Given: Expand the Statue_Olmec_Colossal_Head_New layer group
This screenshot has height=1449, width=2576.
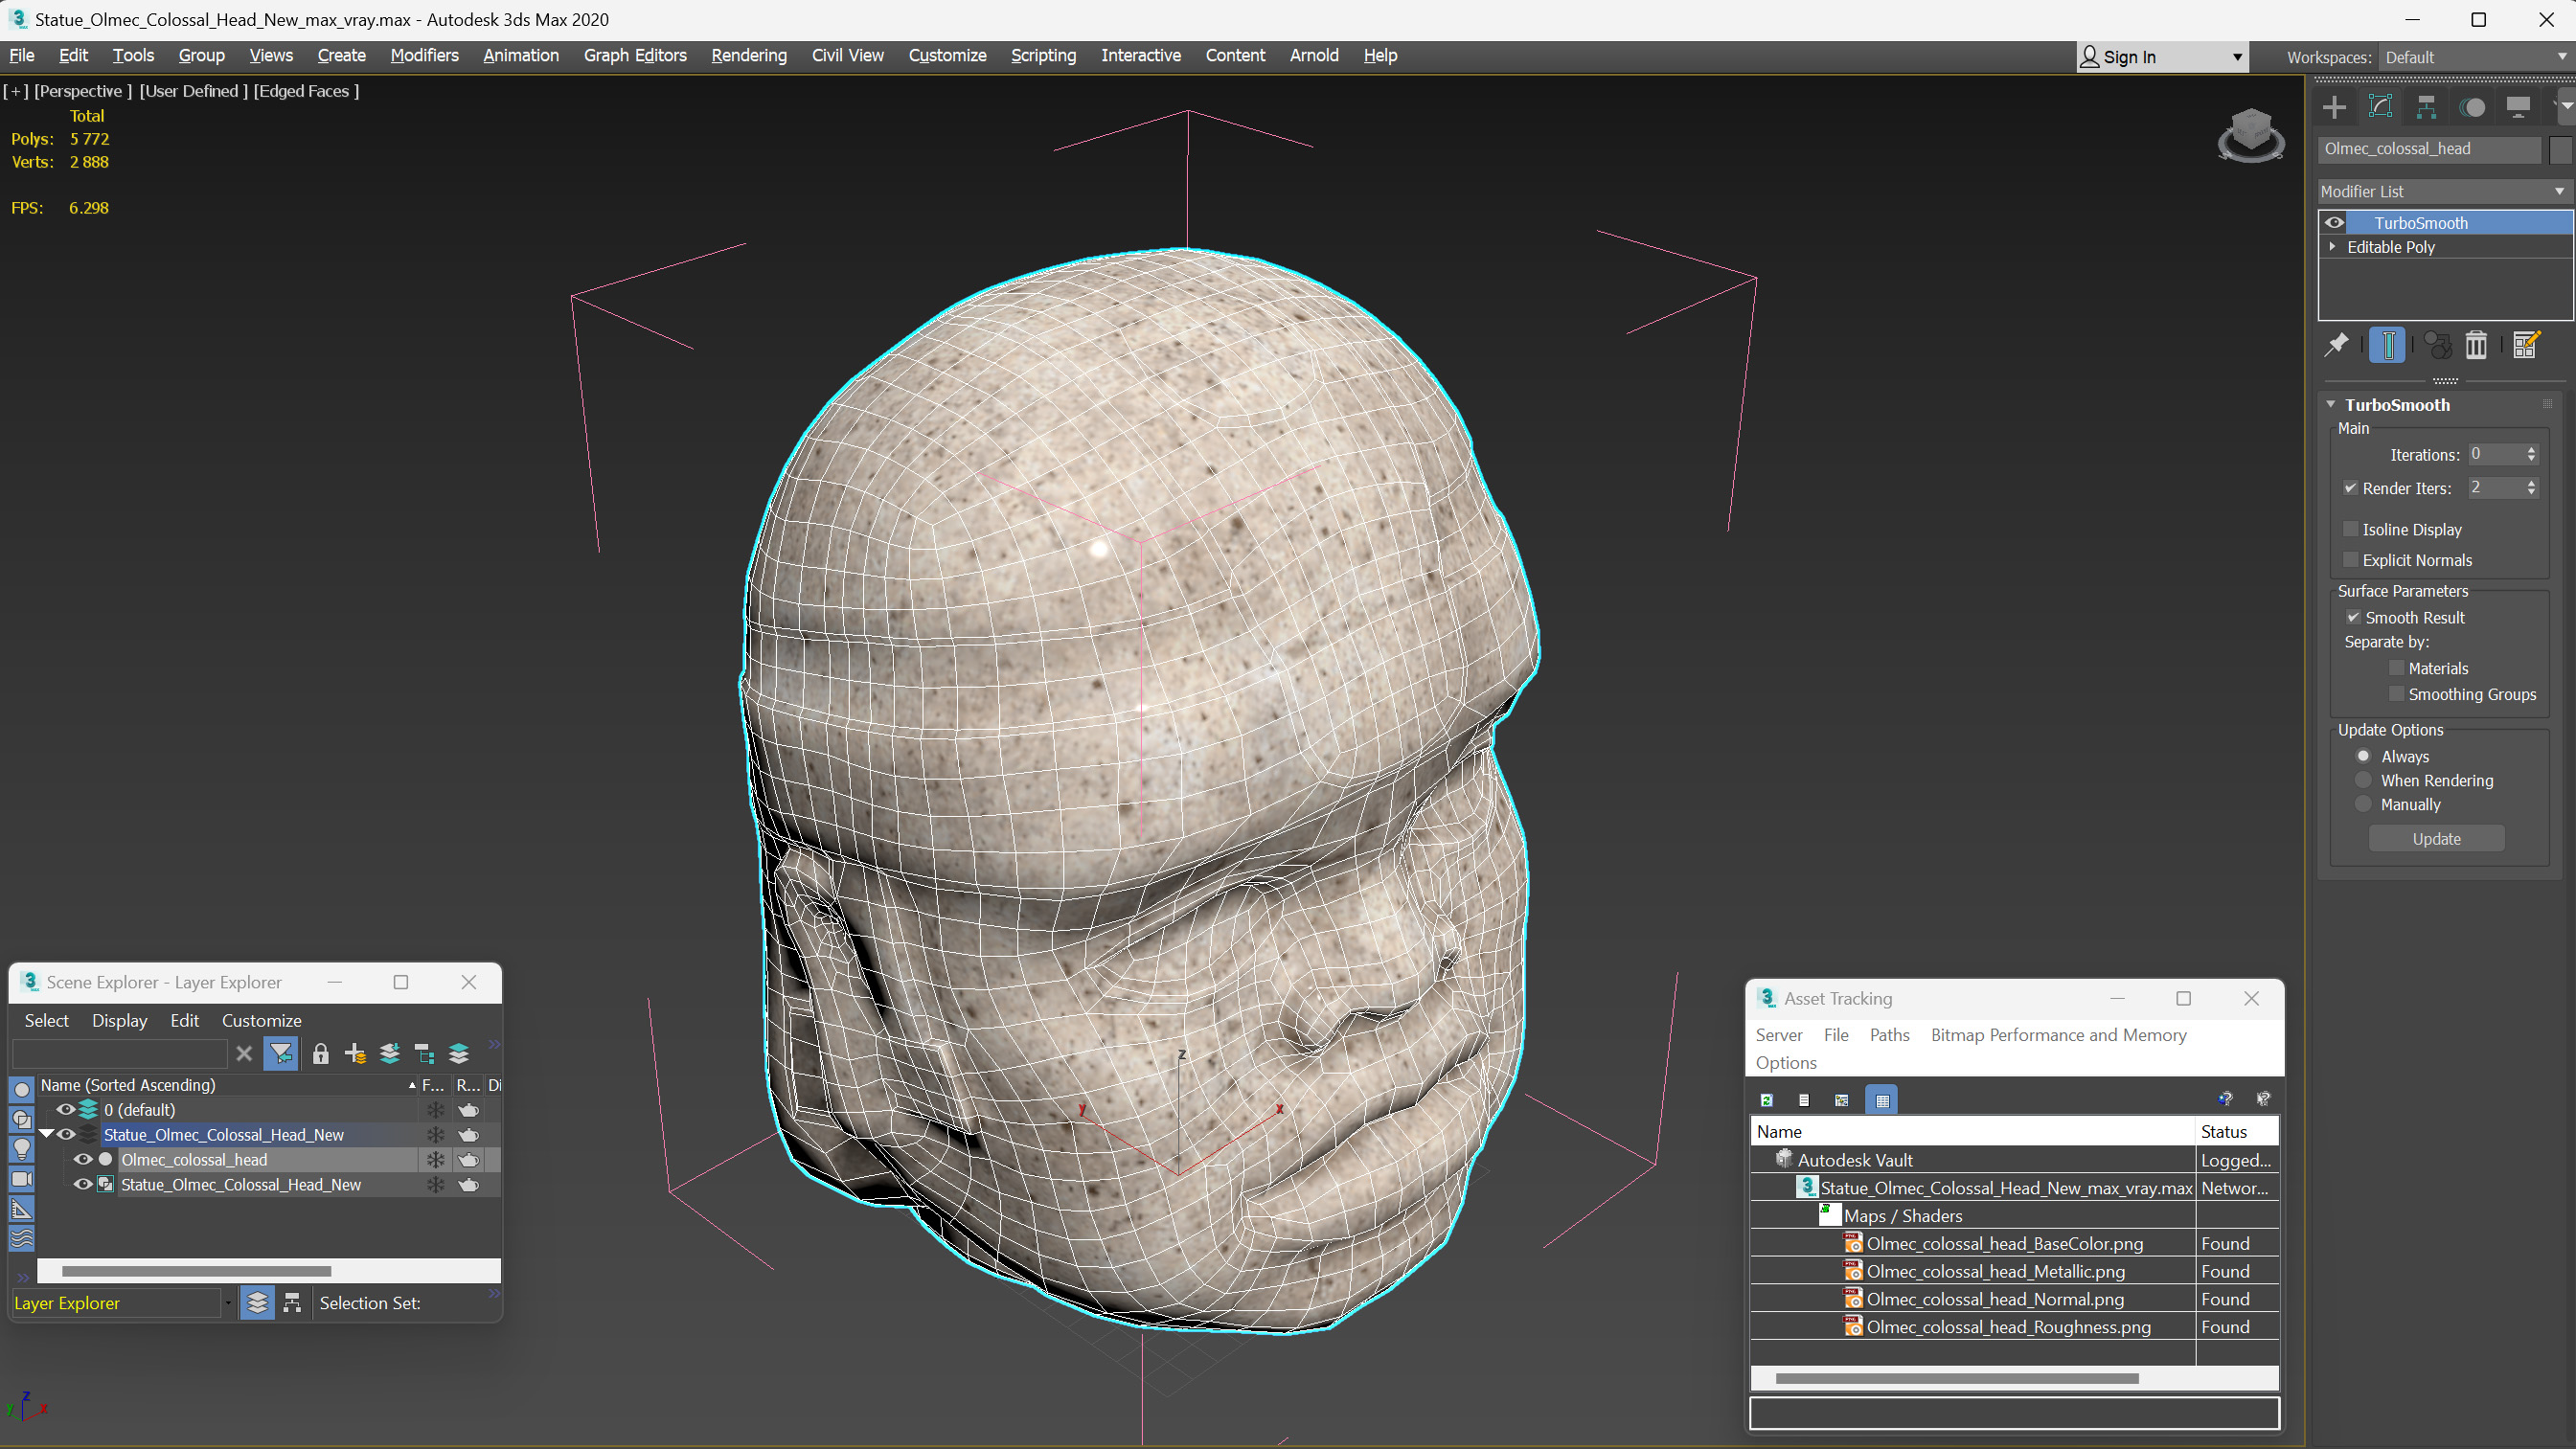Looking at the screenshot, I should 48,1134.
